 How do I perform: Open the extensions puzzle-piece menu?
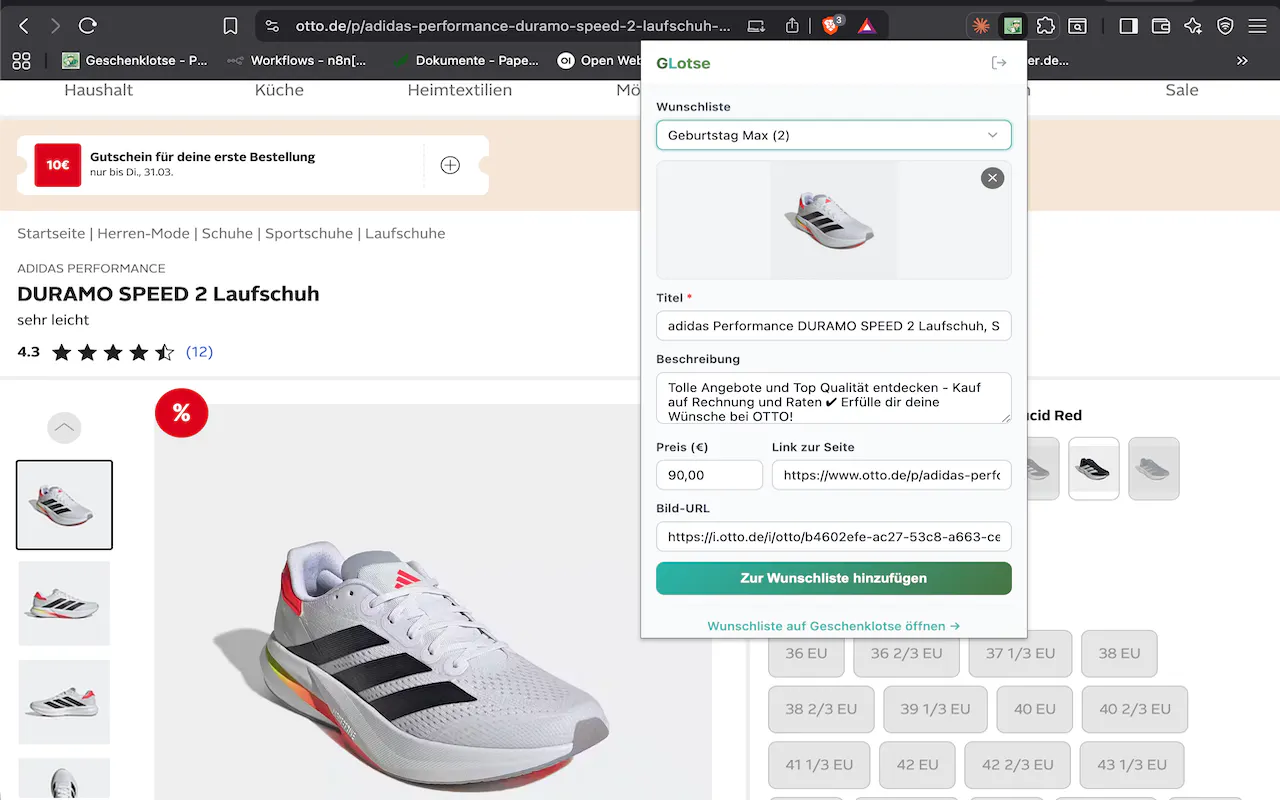coord(1045,26)
